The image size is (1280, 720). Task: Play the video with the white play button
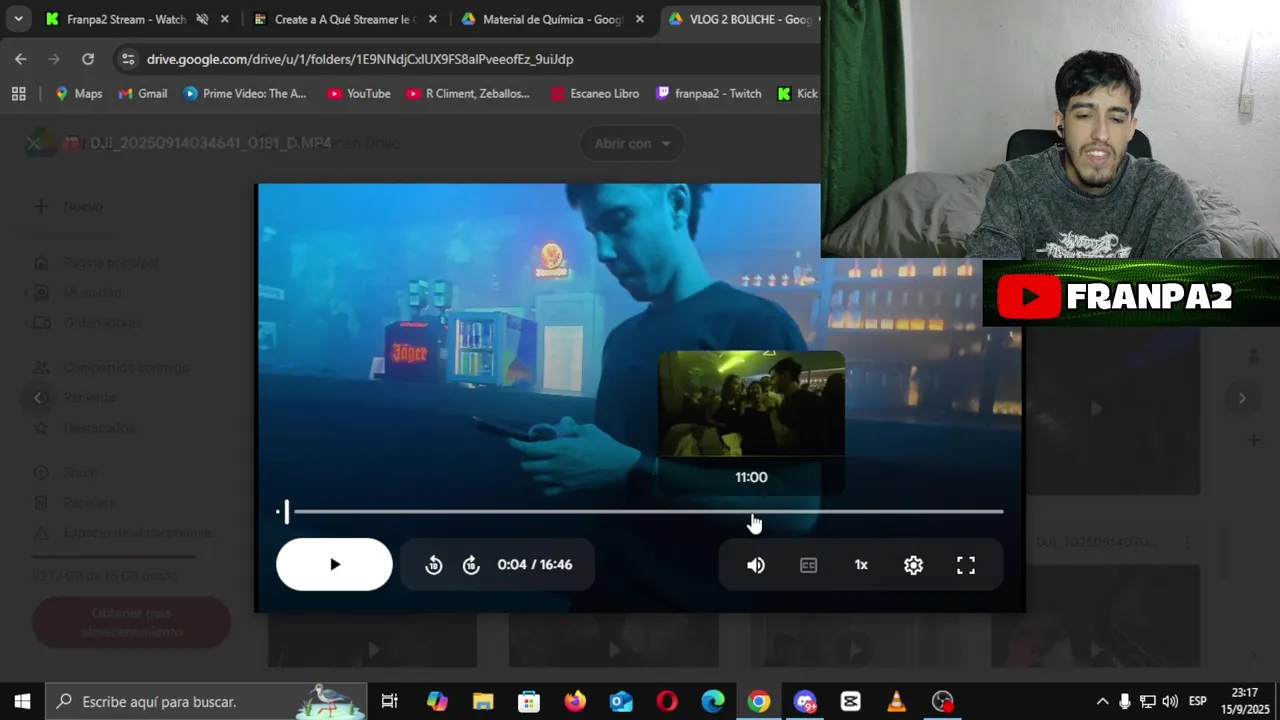click(334, 564)
